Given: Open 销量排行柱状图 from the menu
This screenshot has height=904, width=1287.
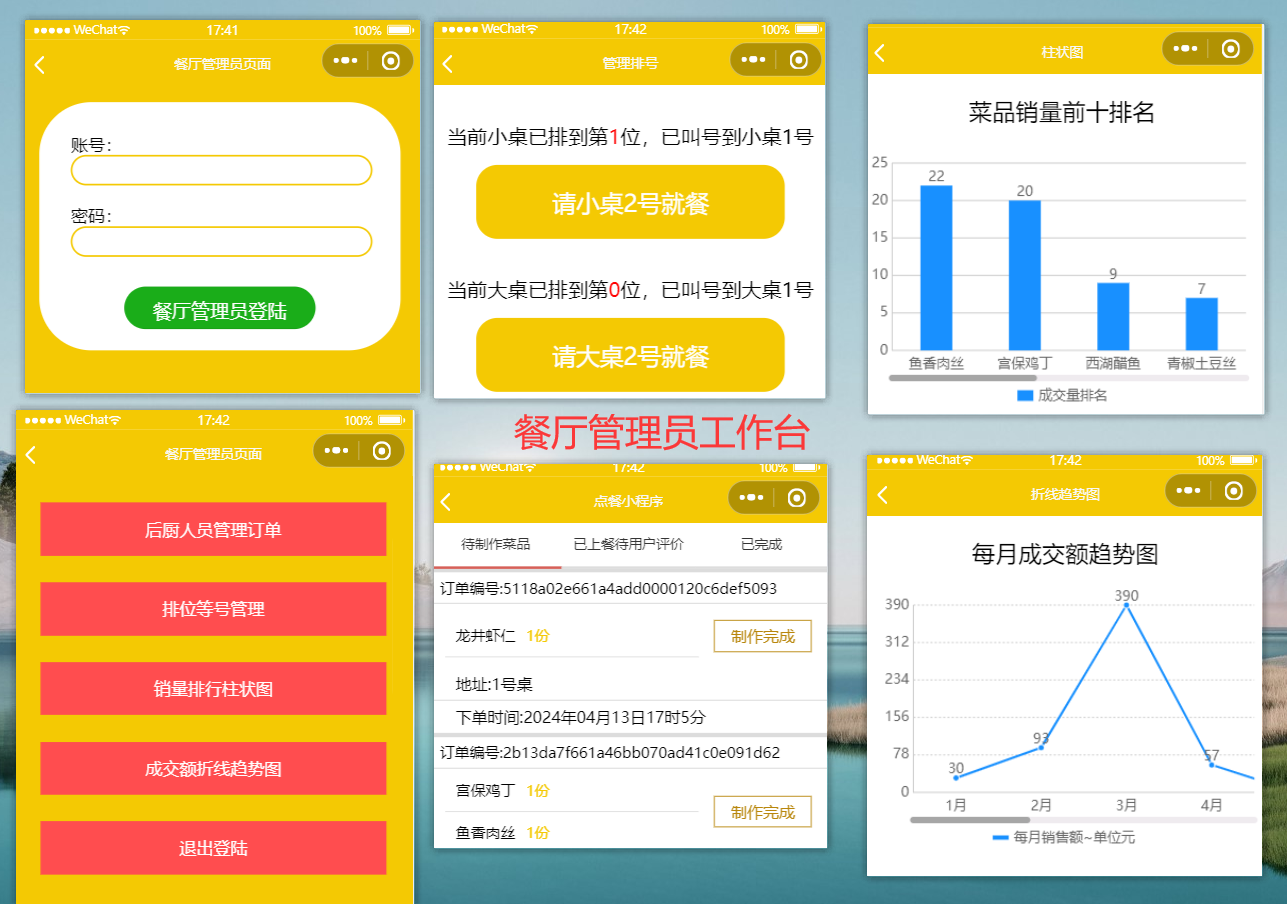Looking at the screenshot, I should coord(213,688).
